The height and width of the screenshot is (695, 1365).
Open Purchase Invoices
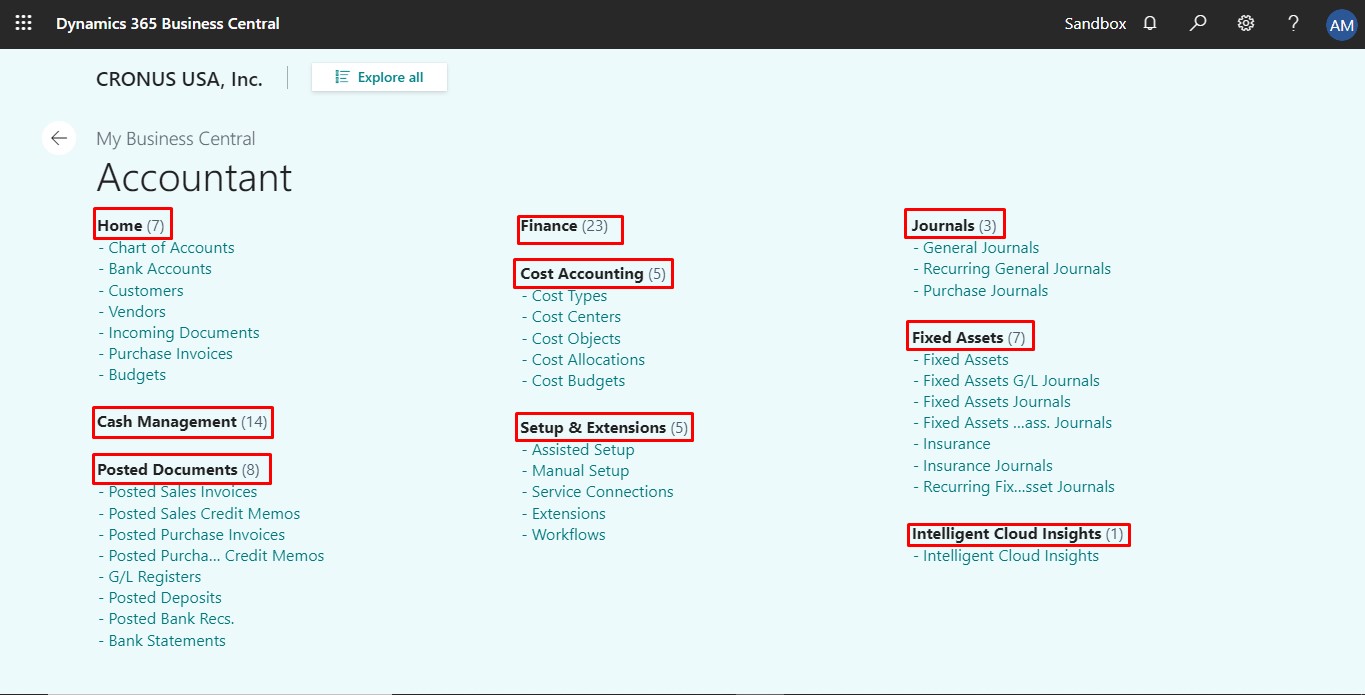coord(170,354)
